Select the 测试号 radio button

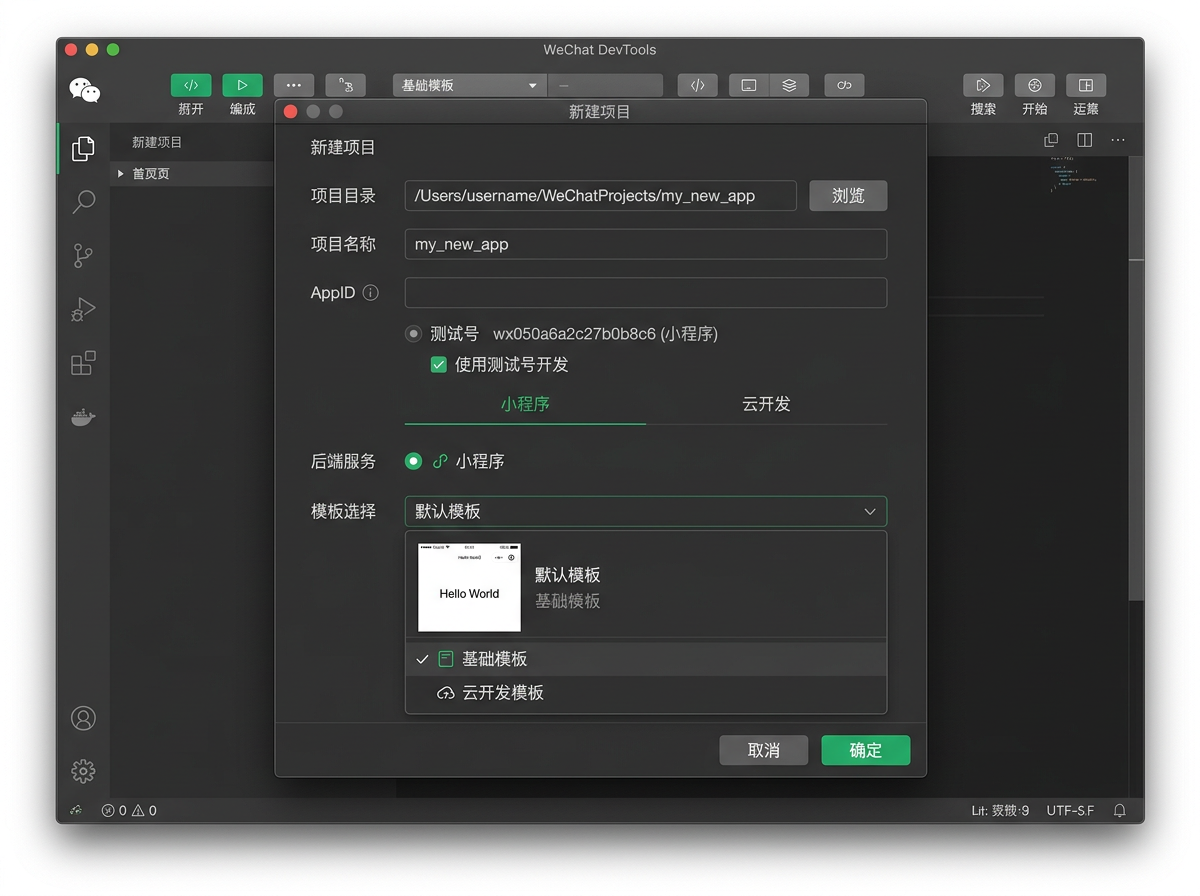pyautogui.click(x=413, y=334)
